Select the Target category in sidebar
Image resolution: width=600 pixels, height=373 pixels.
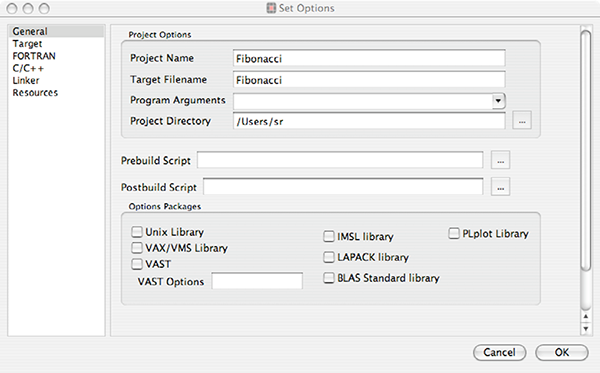coord(27,44)
